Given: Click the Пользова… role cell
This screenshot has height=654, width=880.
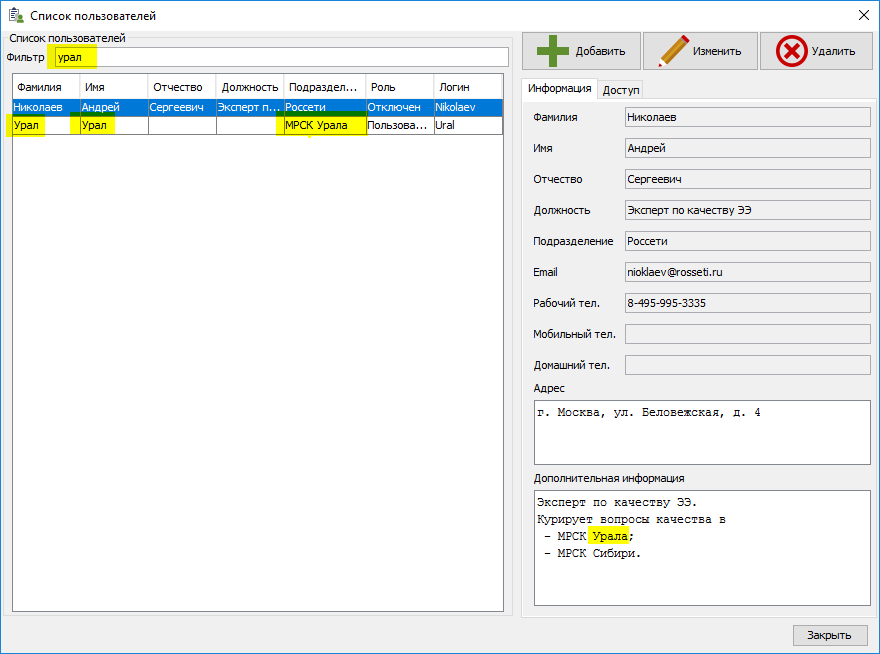Looking at the screenshot, I should coord(400,125).
